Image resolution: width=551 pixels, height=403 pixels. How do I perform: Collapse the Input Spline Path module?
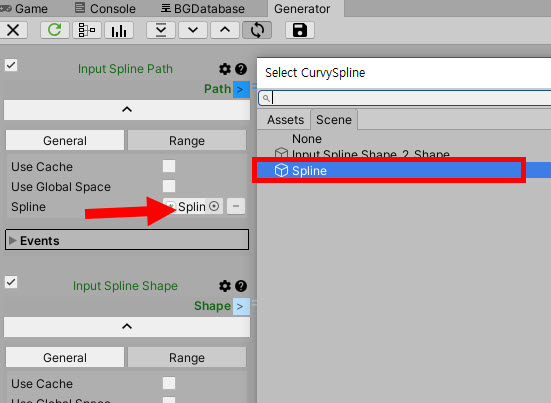(127, 110)
